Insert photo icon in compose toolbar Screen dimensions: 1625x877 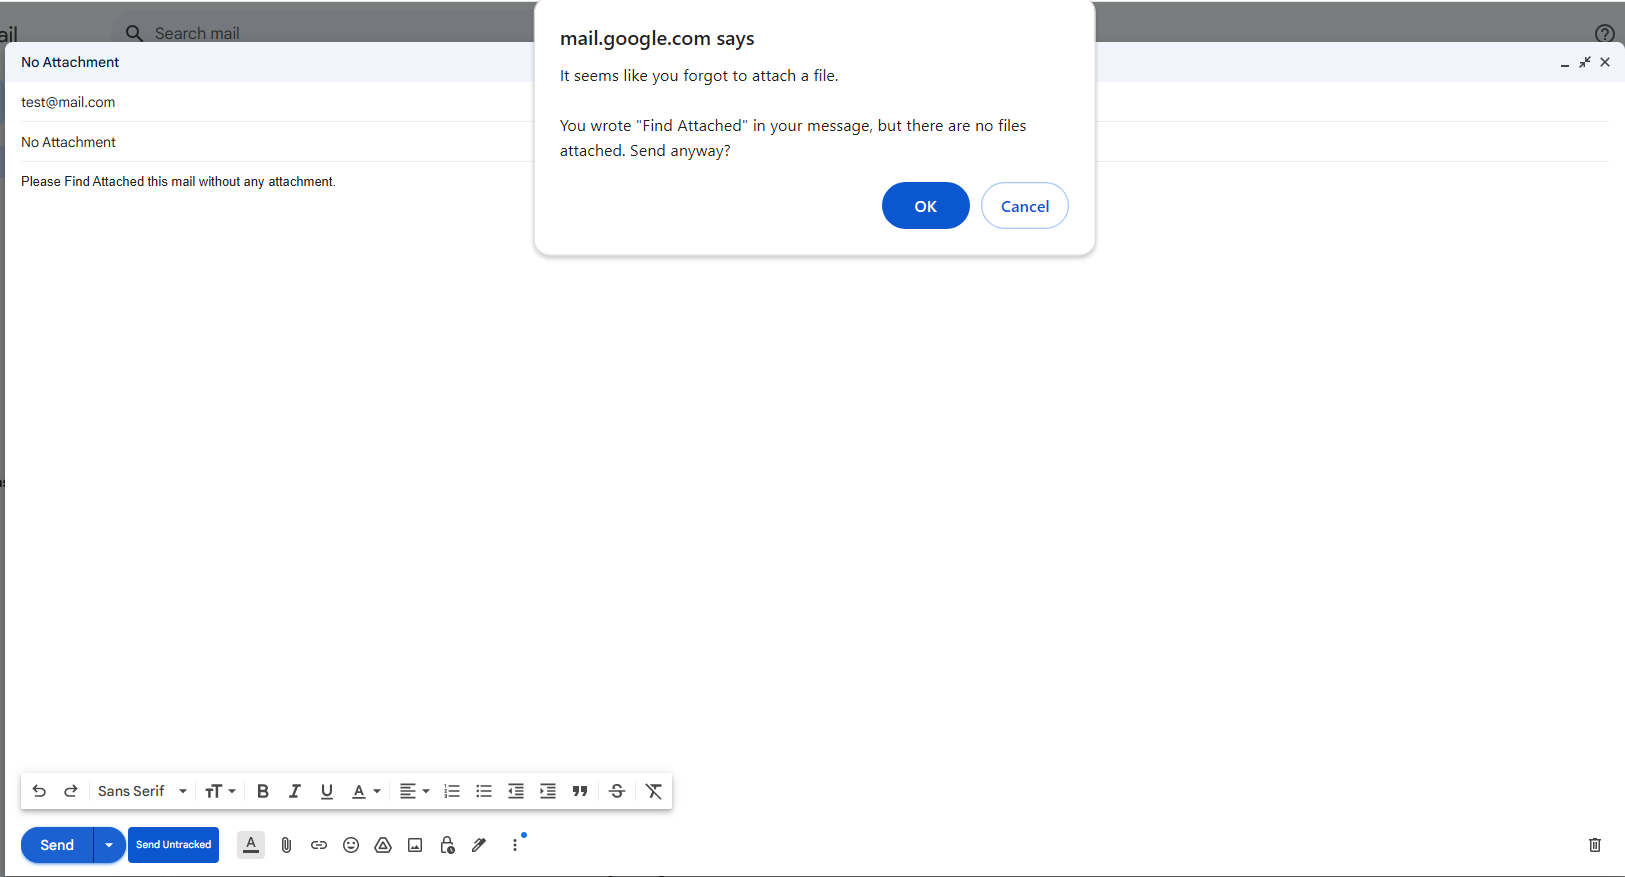coord(415,845)
